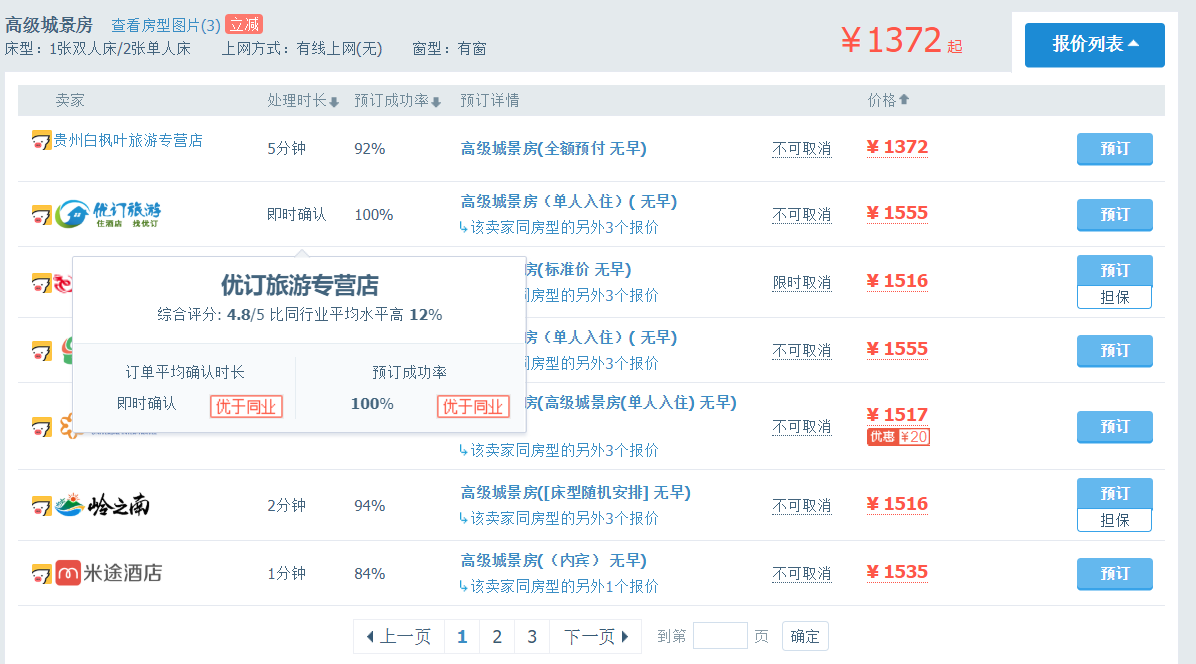Click the 岭之南 seller logo
The image size is (1196, 664).
(103, 505)
